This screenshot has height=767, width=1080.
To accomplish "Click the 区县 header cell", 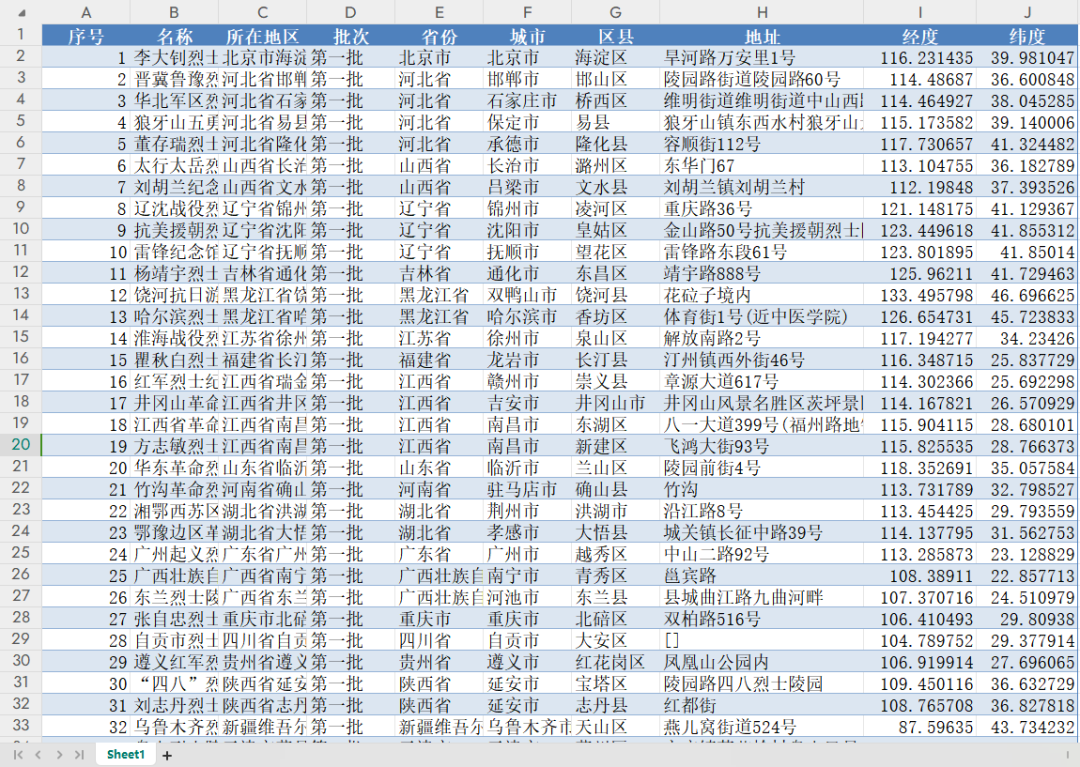I will click(x=615, y=36).
